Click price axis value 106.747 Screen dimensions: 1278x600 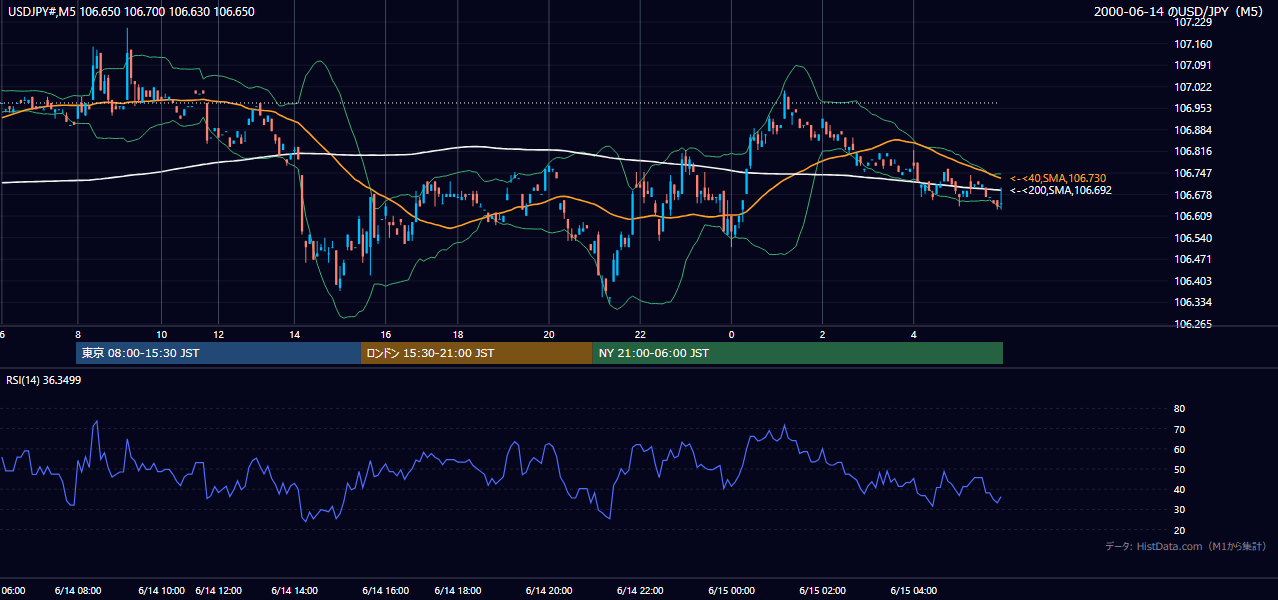click(x=1193, y=173)
